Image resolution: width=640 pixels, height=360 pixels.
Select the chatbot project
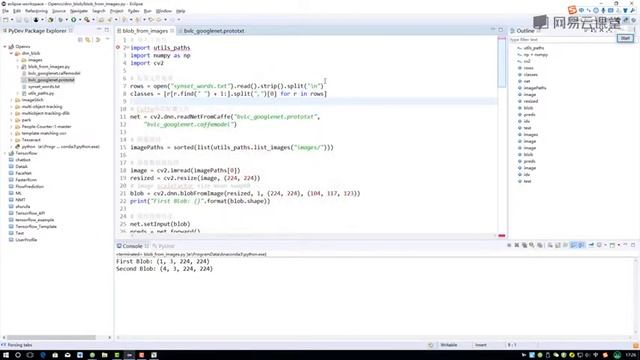click(x=22, y=160)
